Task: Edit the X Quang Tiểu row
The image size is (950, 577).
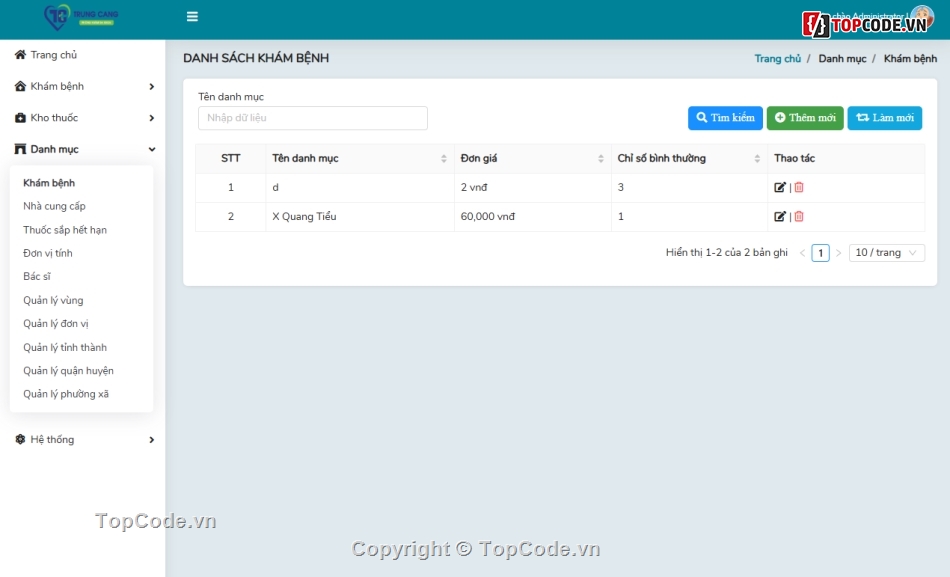Action: pos(780,216)
